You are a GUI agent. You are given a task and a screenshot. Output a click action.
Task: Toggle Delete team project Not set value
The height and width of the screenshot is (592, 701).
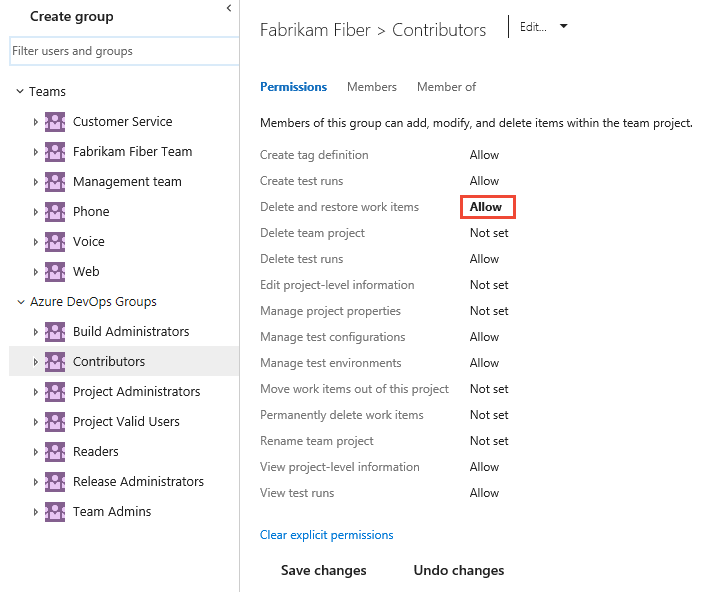(489, 233)
